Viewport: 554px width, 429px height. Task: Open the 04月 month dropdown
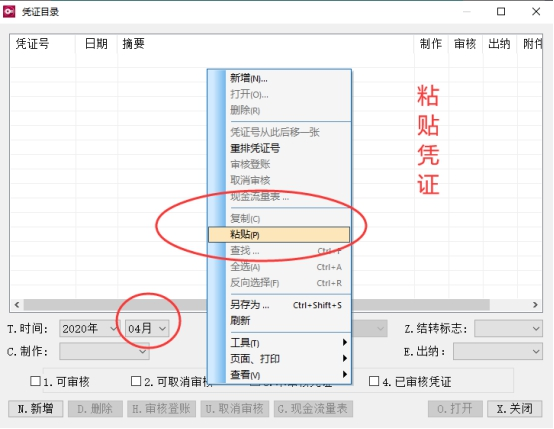point(147,329)
